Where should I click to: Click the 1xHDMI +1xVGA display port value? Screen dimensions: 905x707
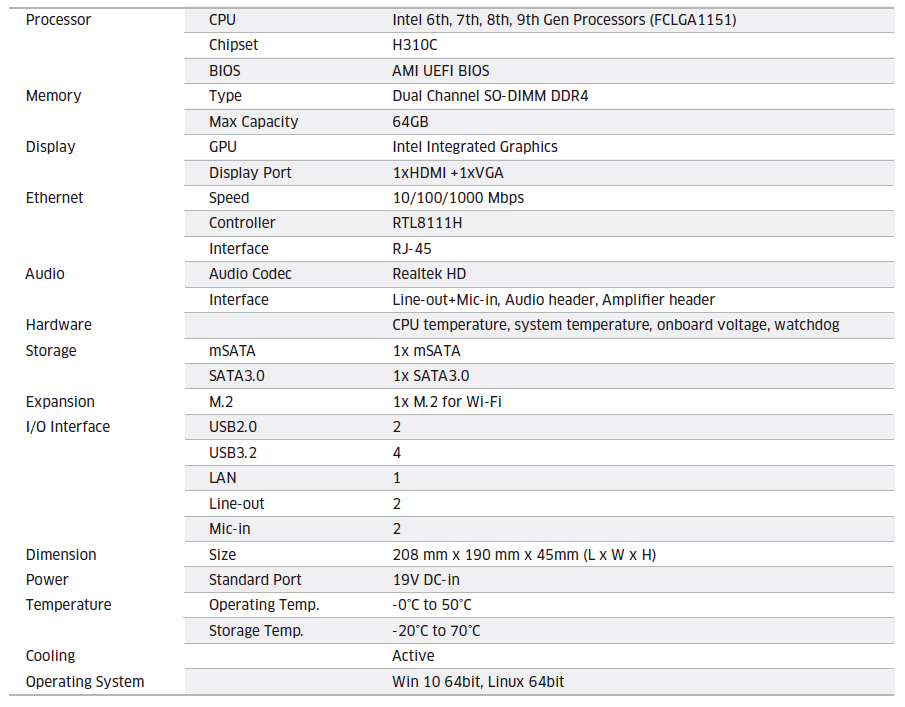(448, 173)
